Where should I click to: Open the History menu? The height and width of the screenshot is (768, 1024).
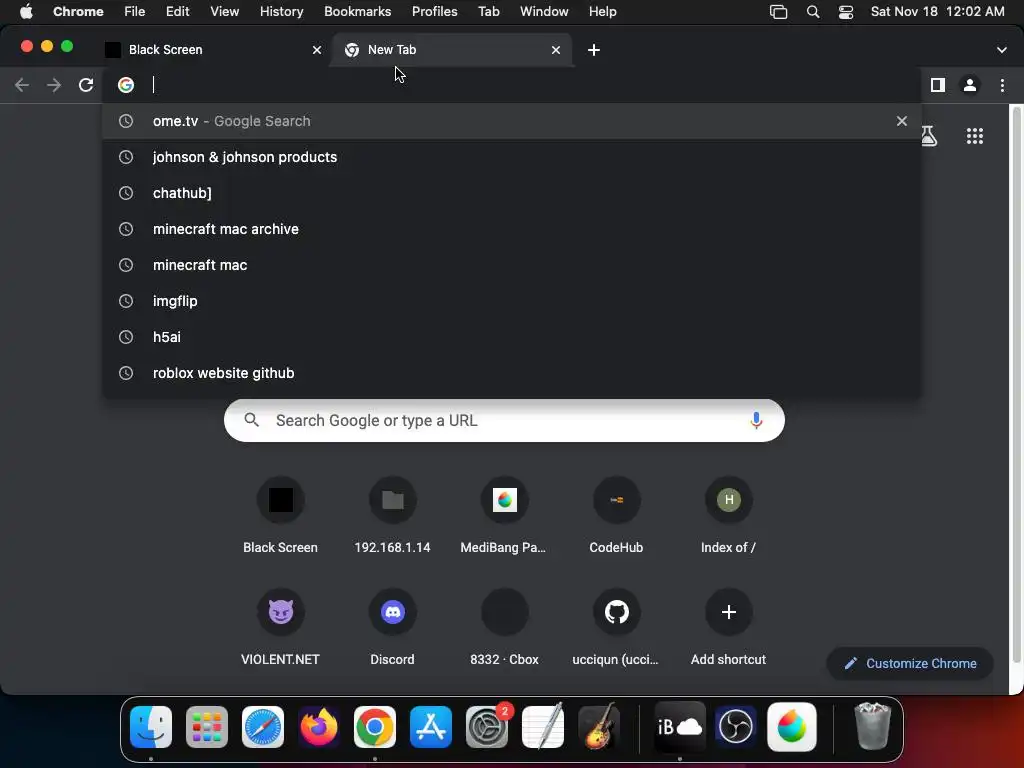point(281,11)
